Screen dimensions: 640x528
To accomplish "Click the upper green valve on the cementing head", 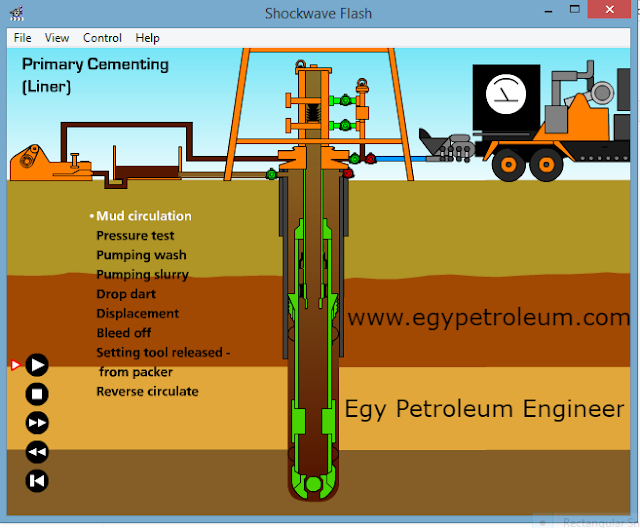I will 345,100.
